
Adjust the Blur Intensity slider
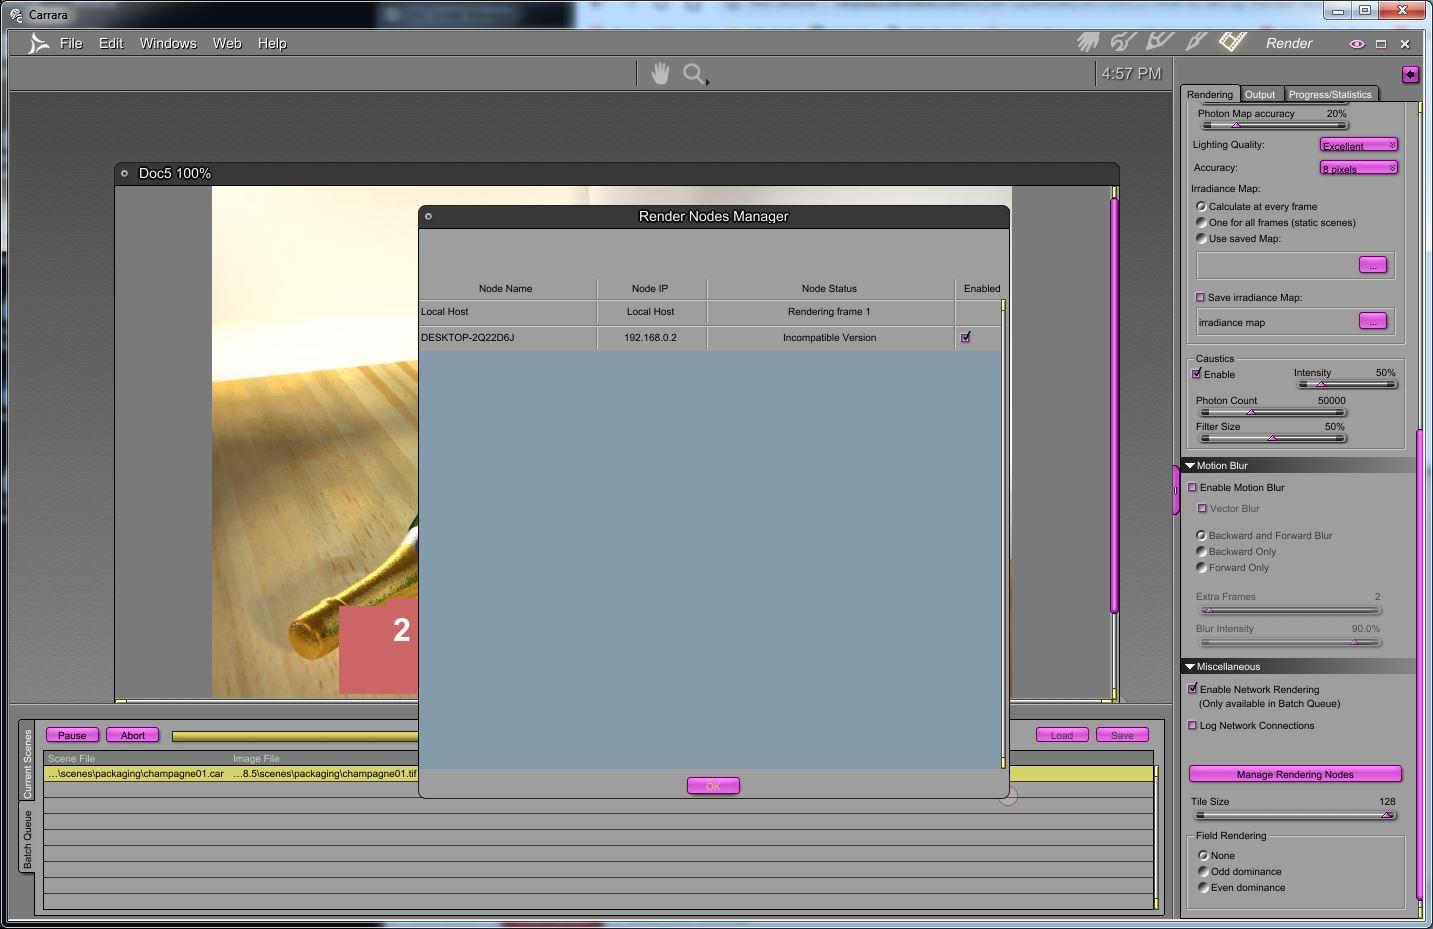tap(1289, 642)
